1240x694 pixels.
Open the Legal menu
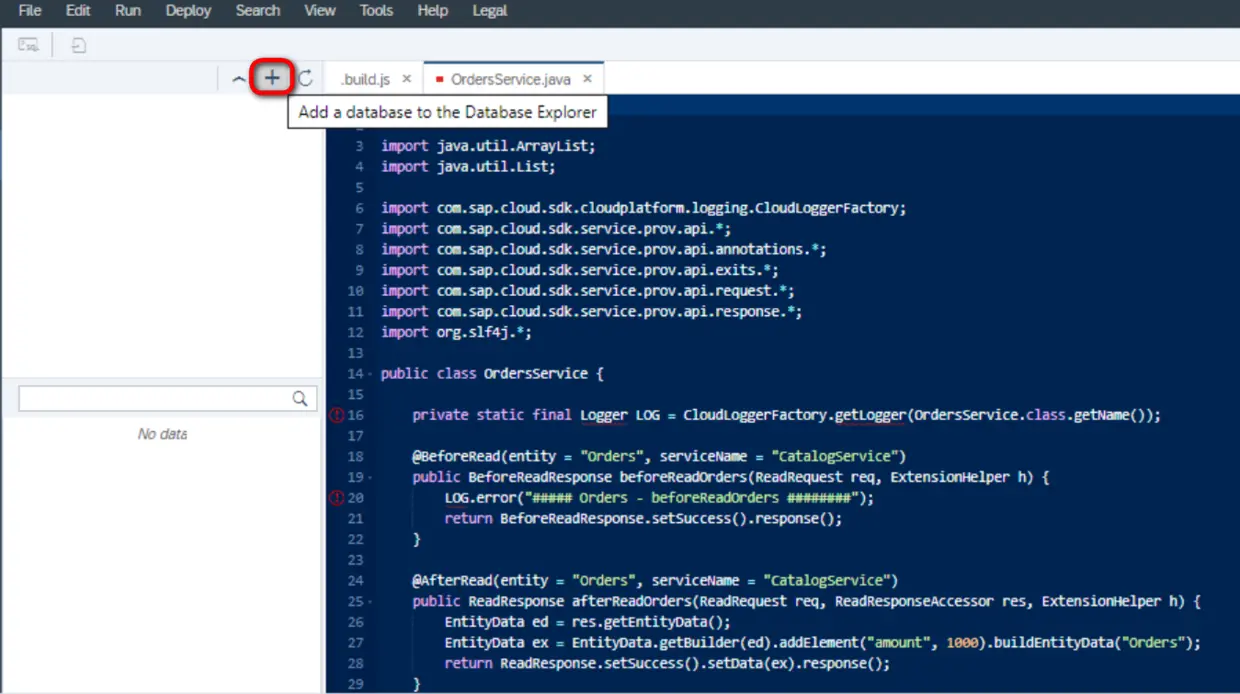point(489,11)
